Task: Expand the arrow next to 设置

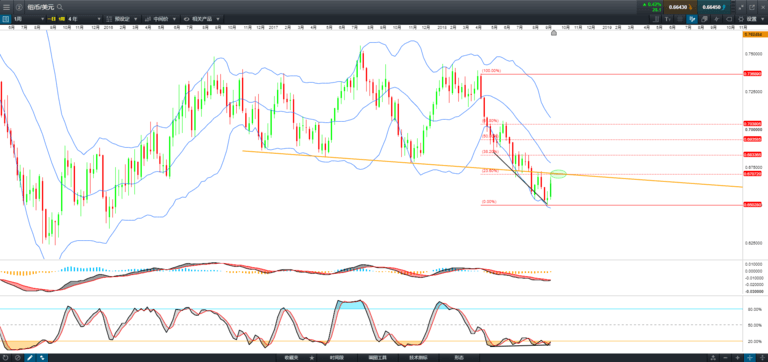Action: (763, 19)
